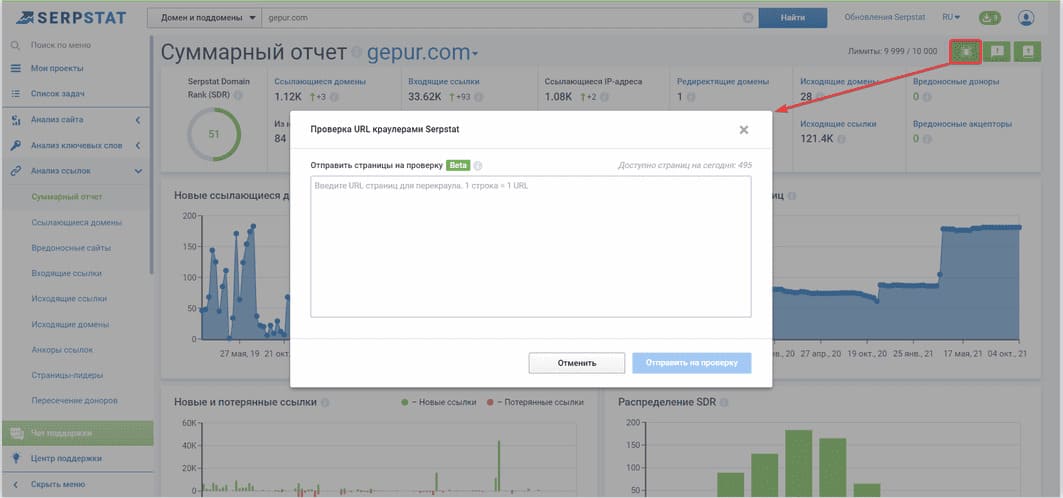Open Центр поддержки in the sidebar
1063x498 pixels.
(66, 458)
